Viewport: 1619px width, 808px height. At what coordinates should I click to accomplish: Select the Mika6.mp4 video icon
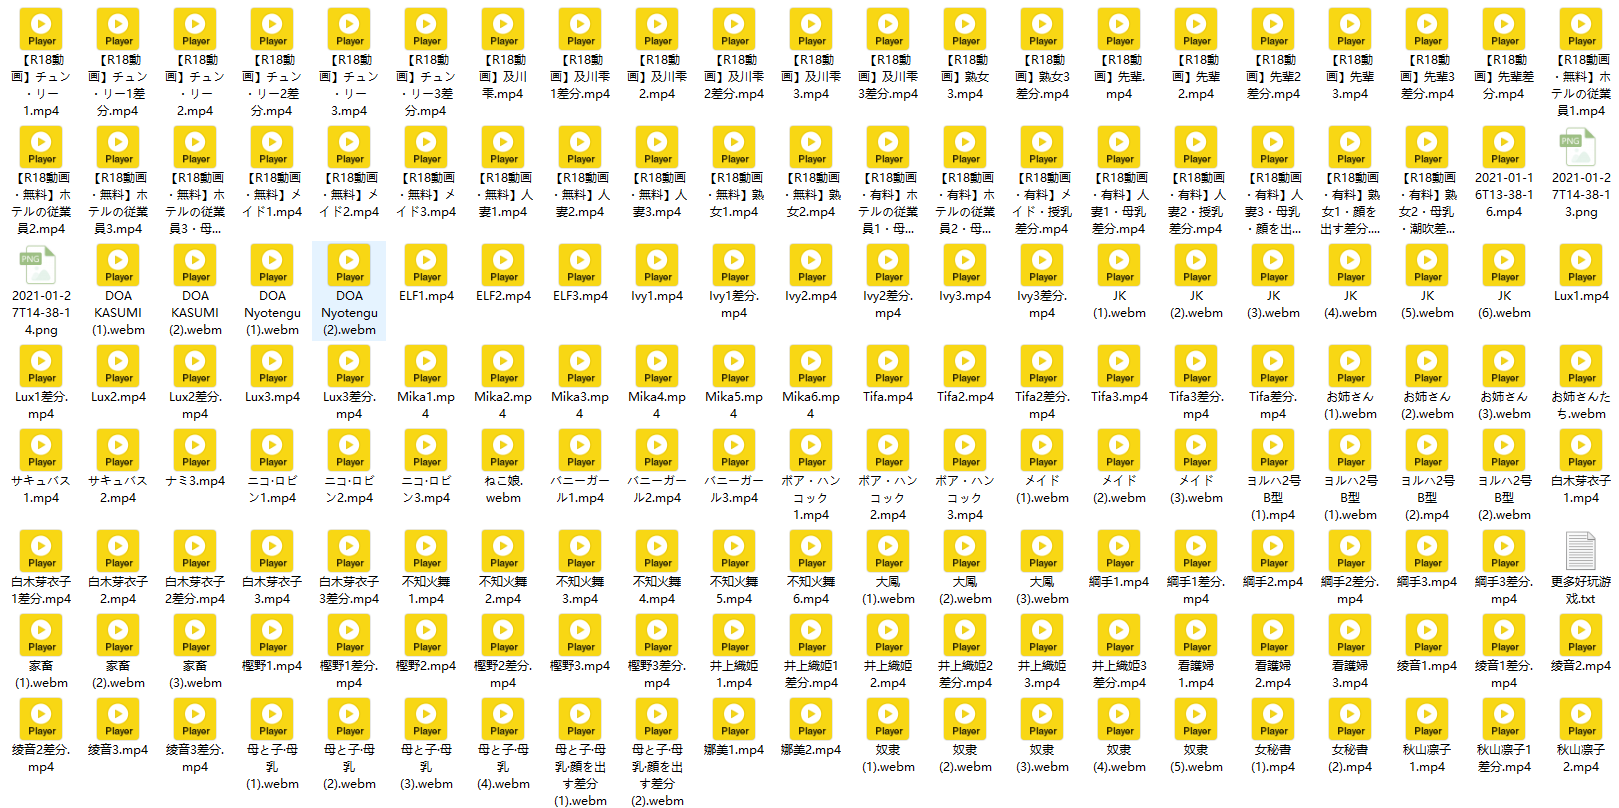pyautogui.click(x=811, y=366)
